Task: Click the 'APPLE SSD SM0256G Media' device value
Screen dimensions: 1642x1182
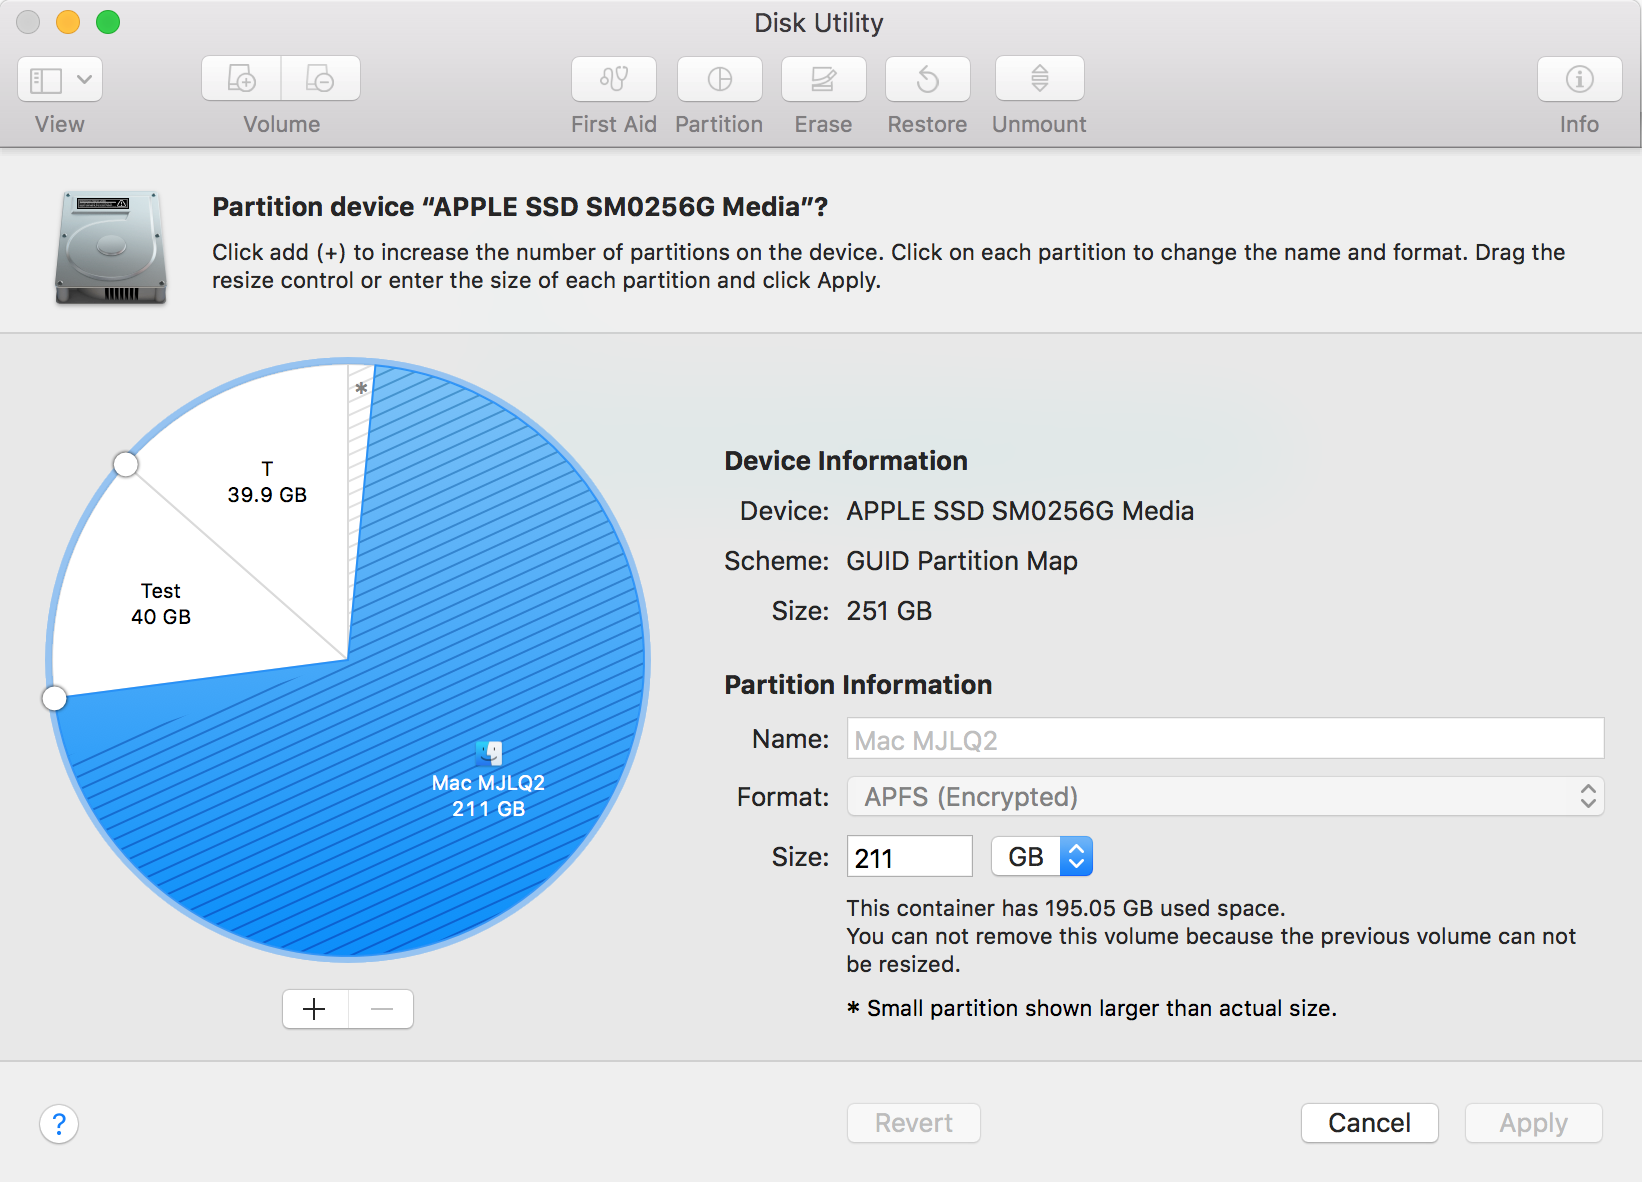Action: click(x=1020, y=511)
